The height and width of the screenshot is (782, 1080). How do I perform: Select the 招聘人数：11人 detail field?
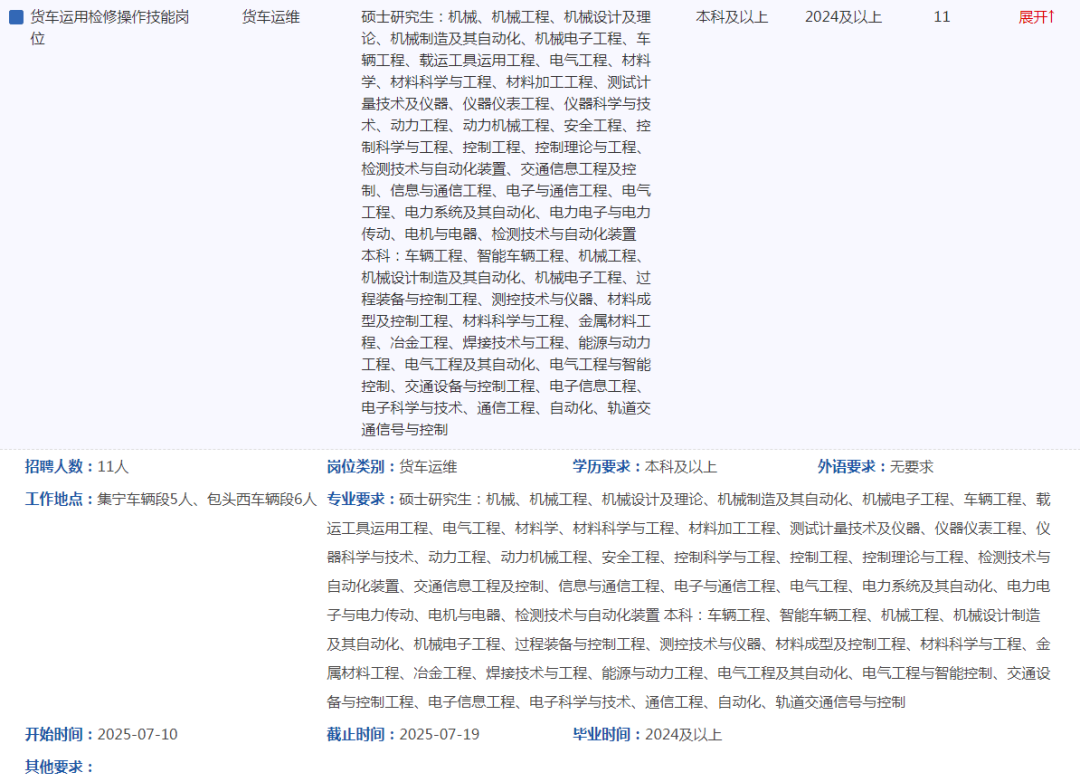click(76, 466)
